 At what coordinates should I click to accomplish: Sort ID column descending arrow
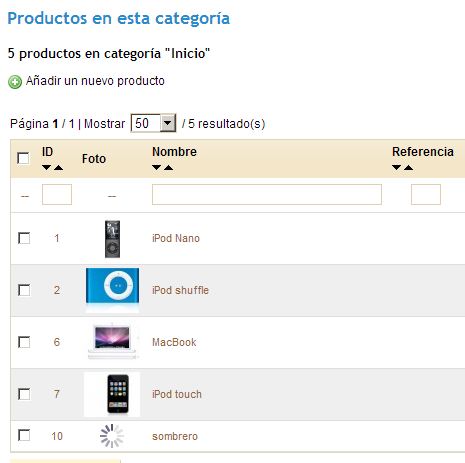47,167
